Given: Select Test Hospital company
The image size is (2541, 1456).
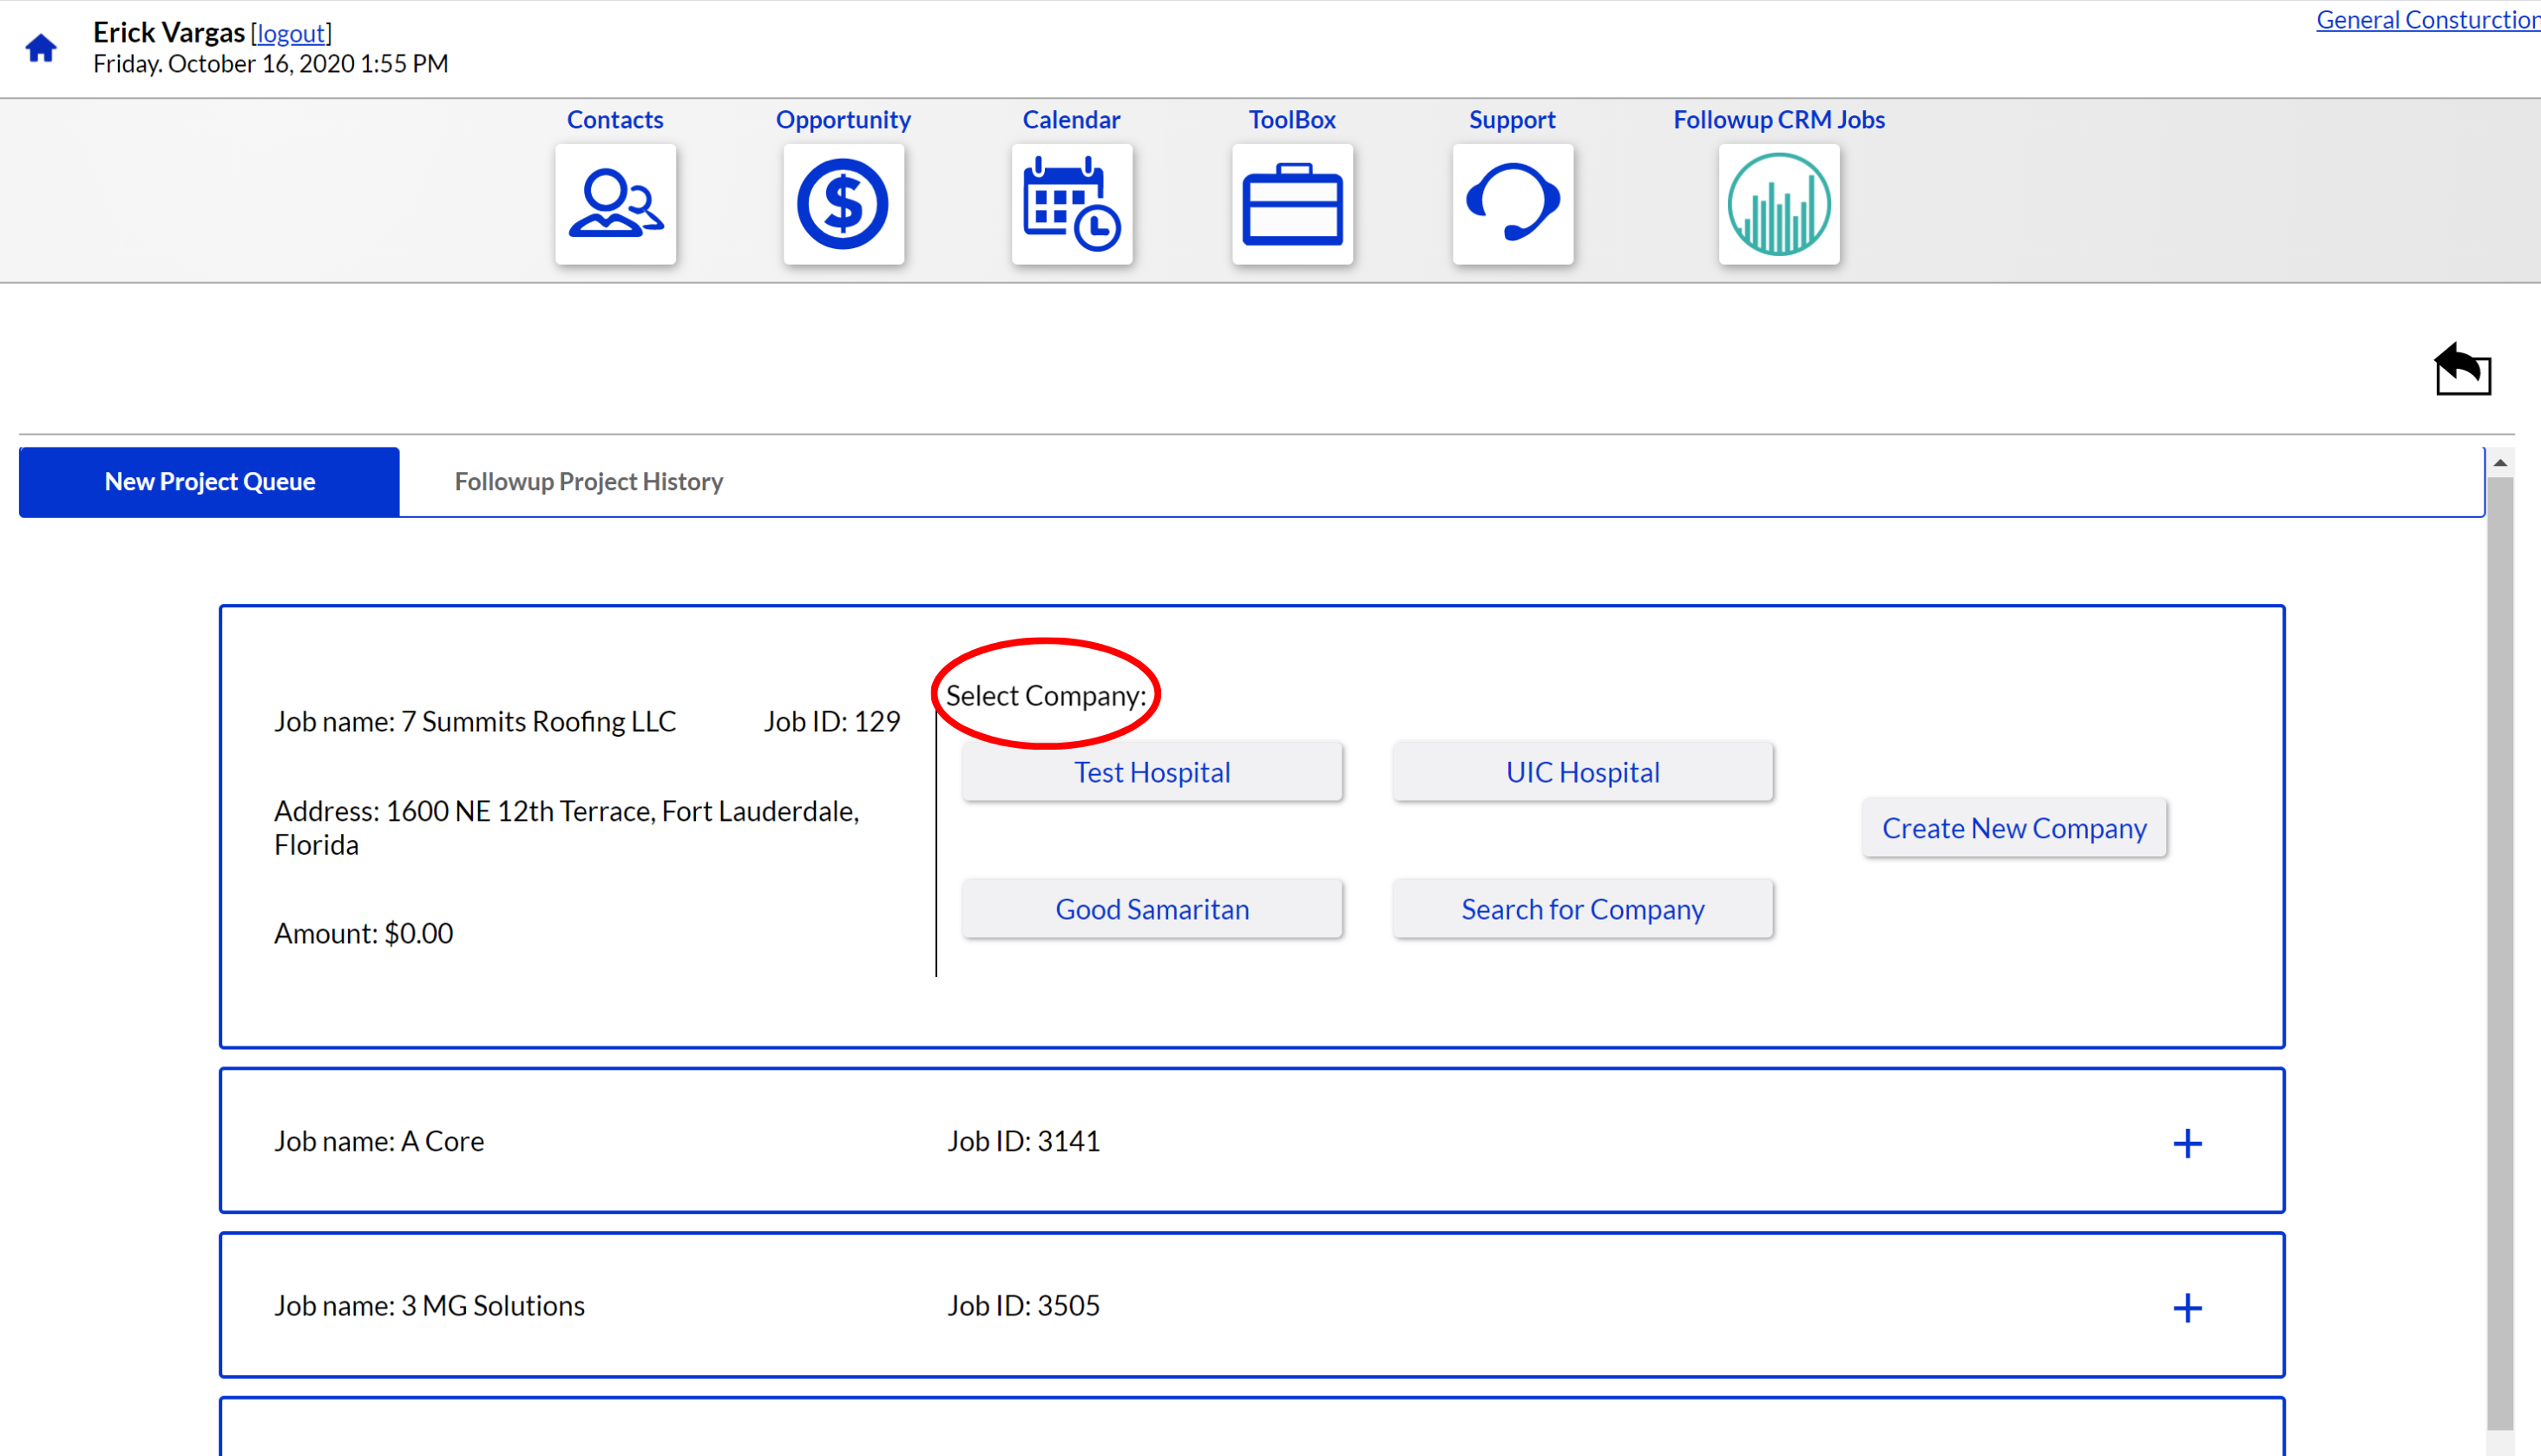Looking at the screenshot, I should tap(1152, 772).
